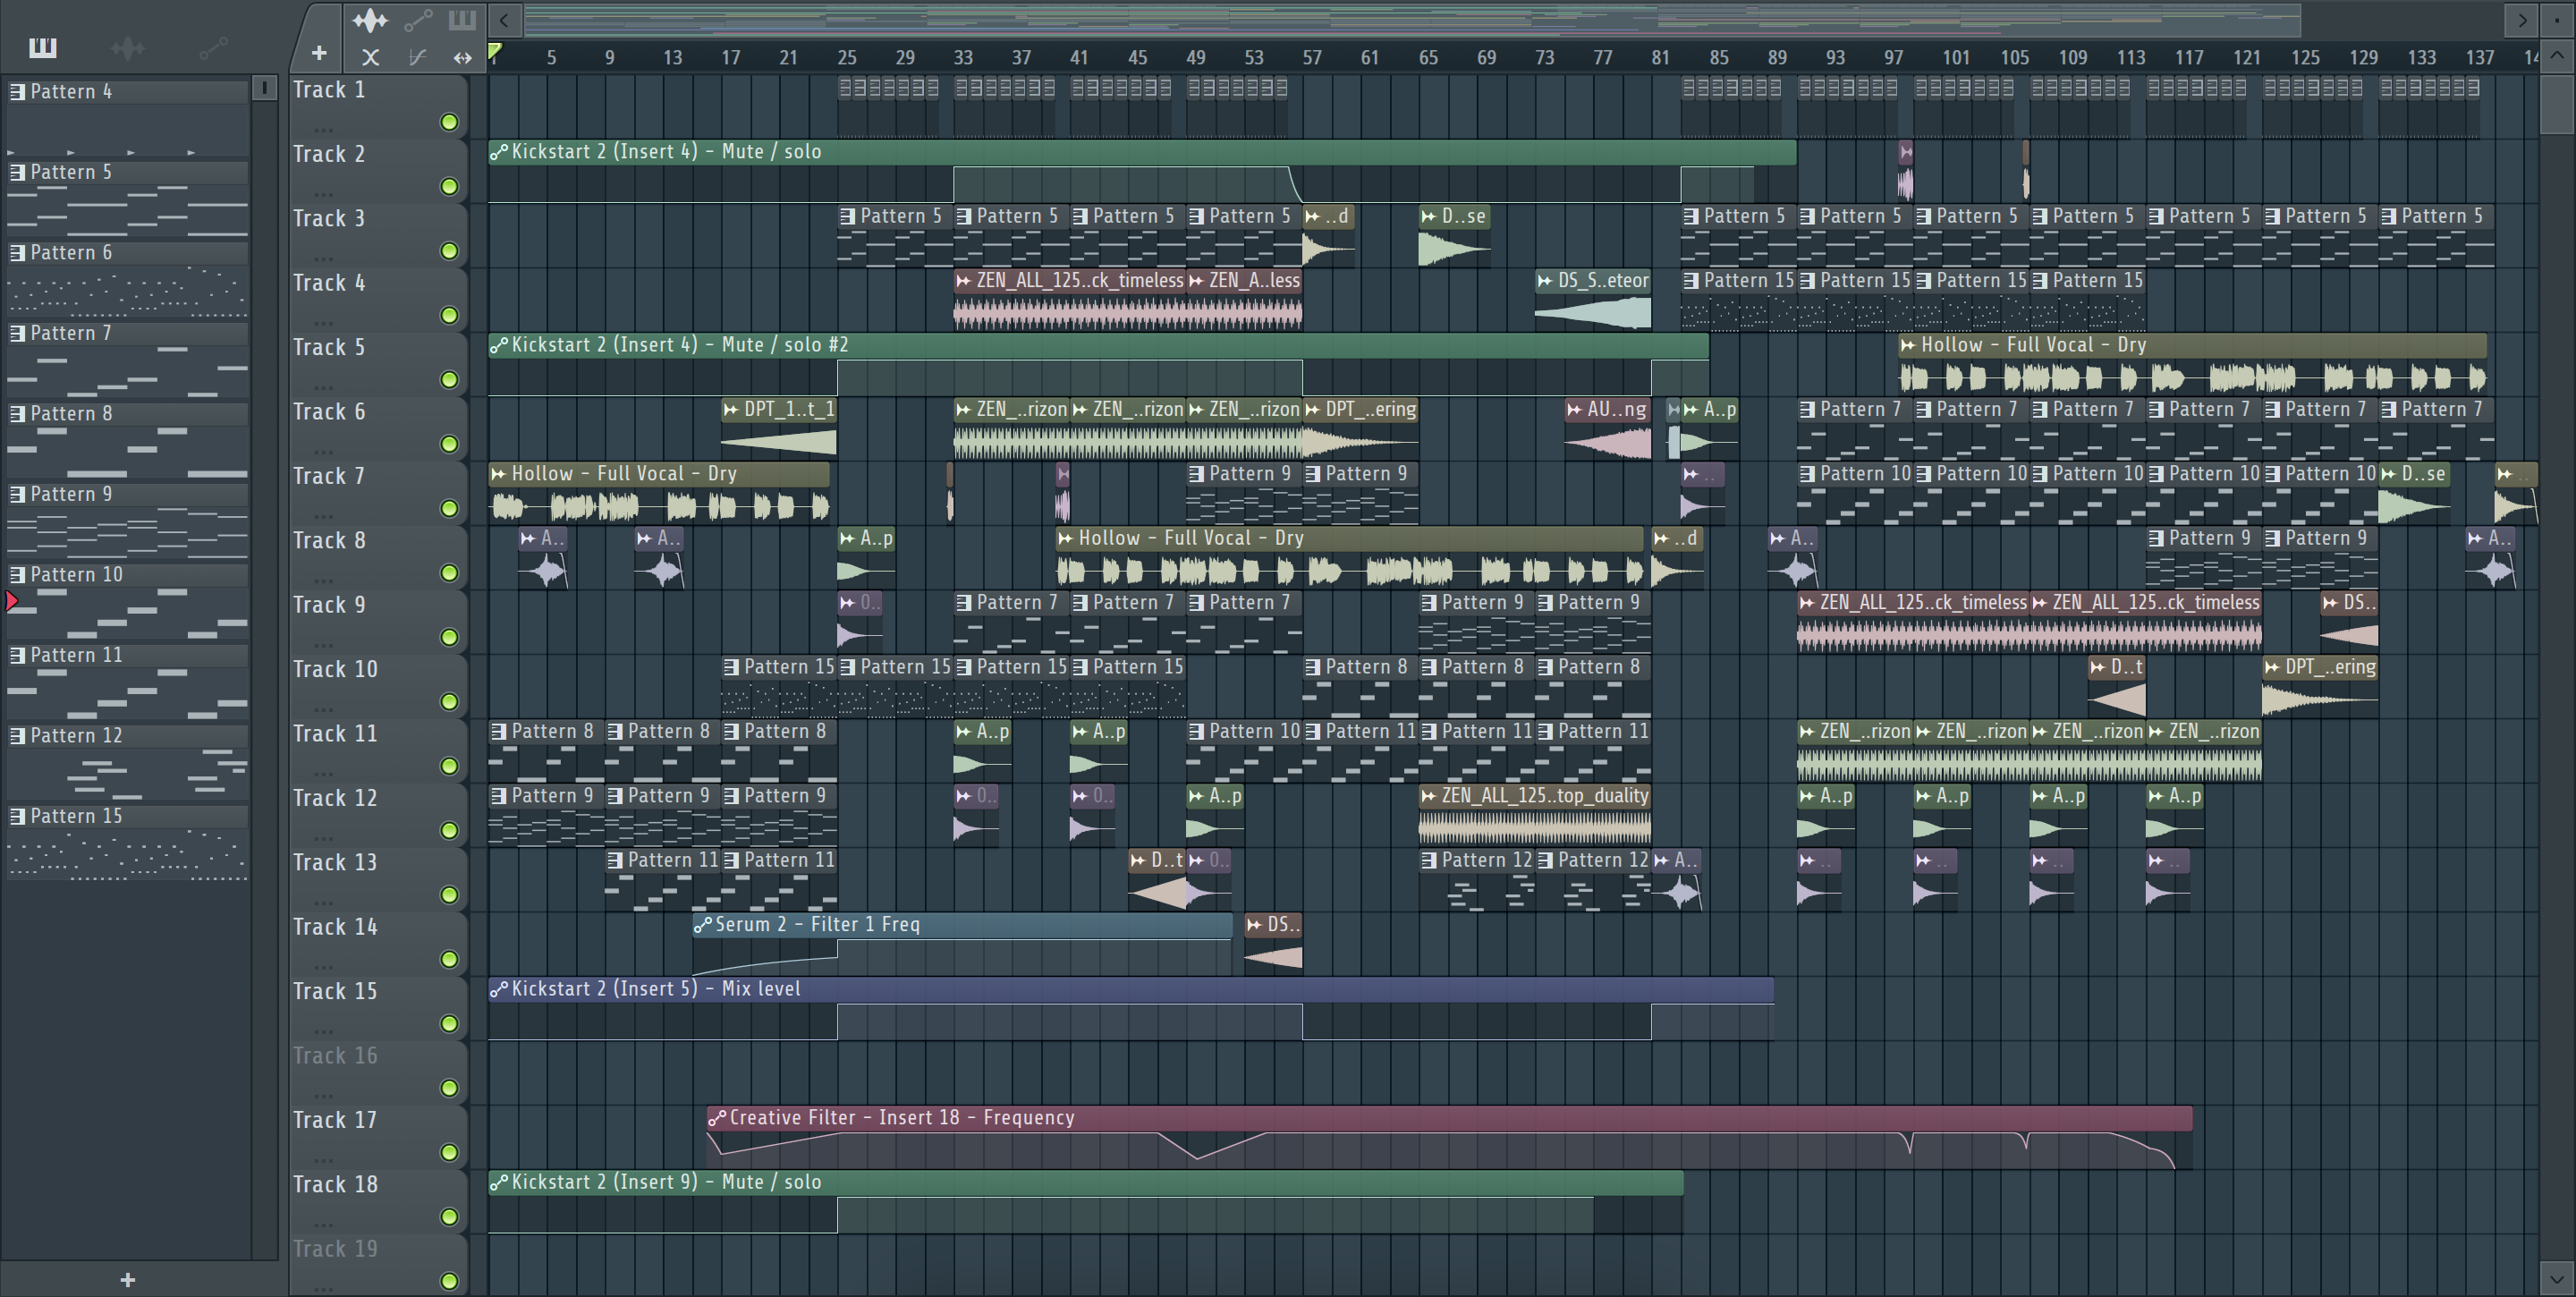Click the Track 4 name label
2576x1297 pixels.
[329, 283]
